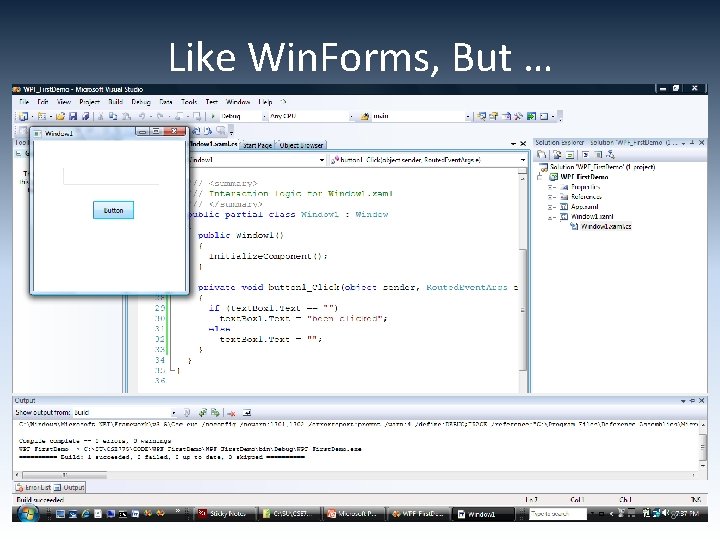Open the Debug configuration dropdown
This screenshot has width=720, height=540.
click(264, 117)
